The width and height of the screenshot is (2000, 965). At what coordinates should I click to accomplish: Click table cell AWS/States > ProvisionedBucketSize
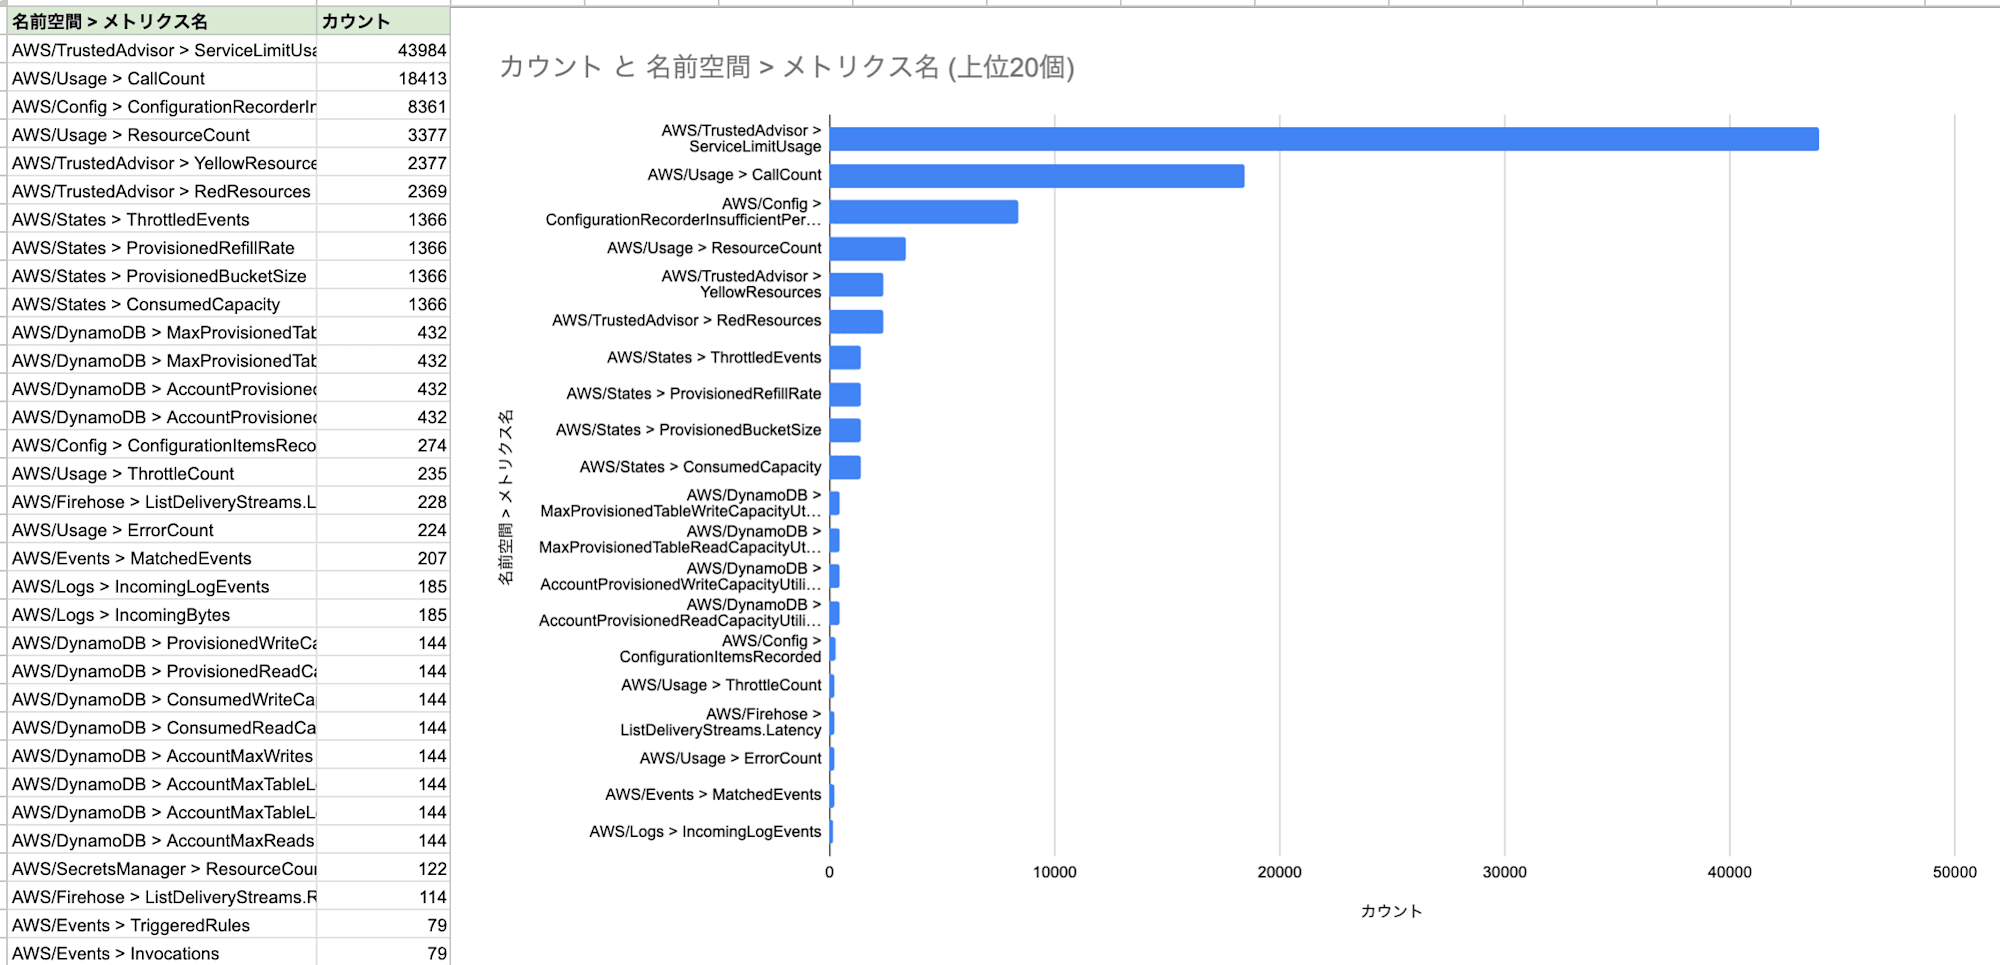coord(162,276)
